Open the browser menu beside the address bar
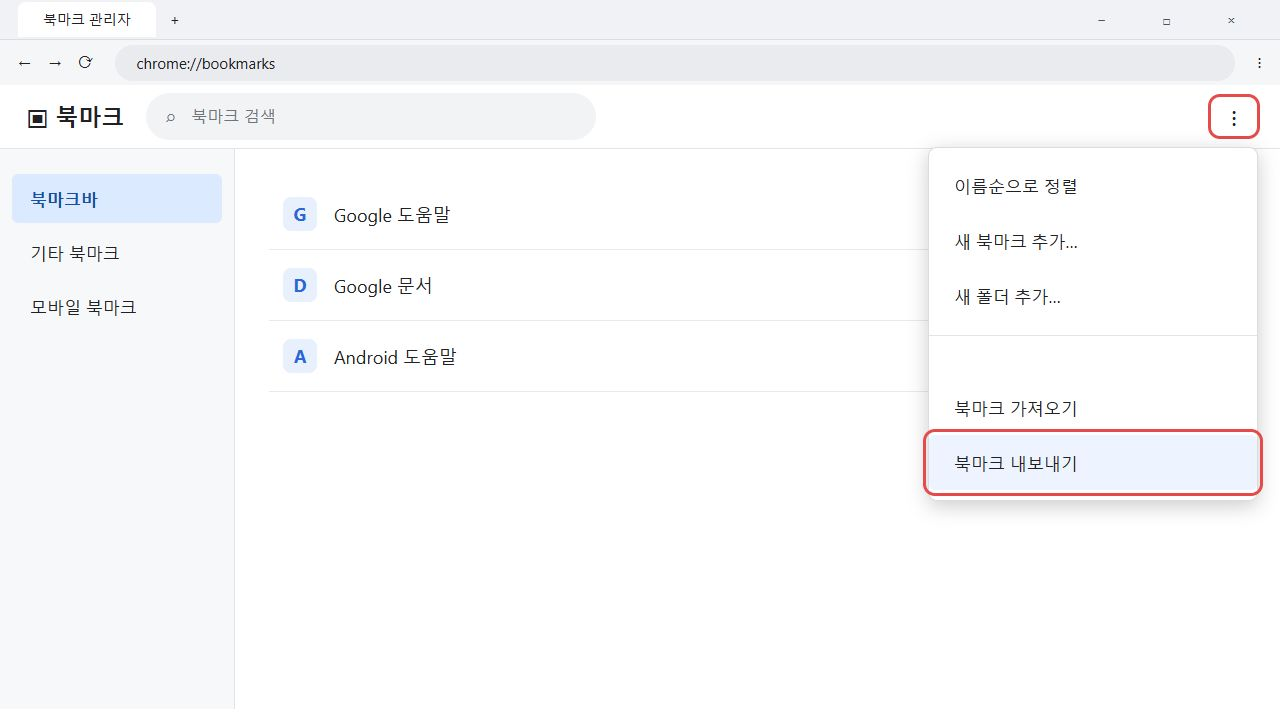Viewport: 1280px width, 720px height. pos(1259,63)
